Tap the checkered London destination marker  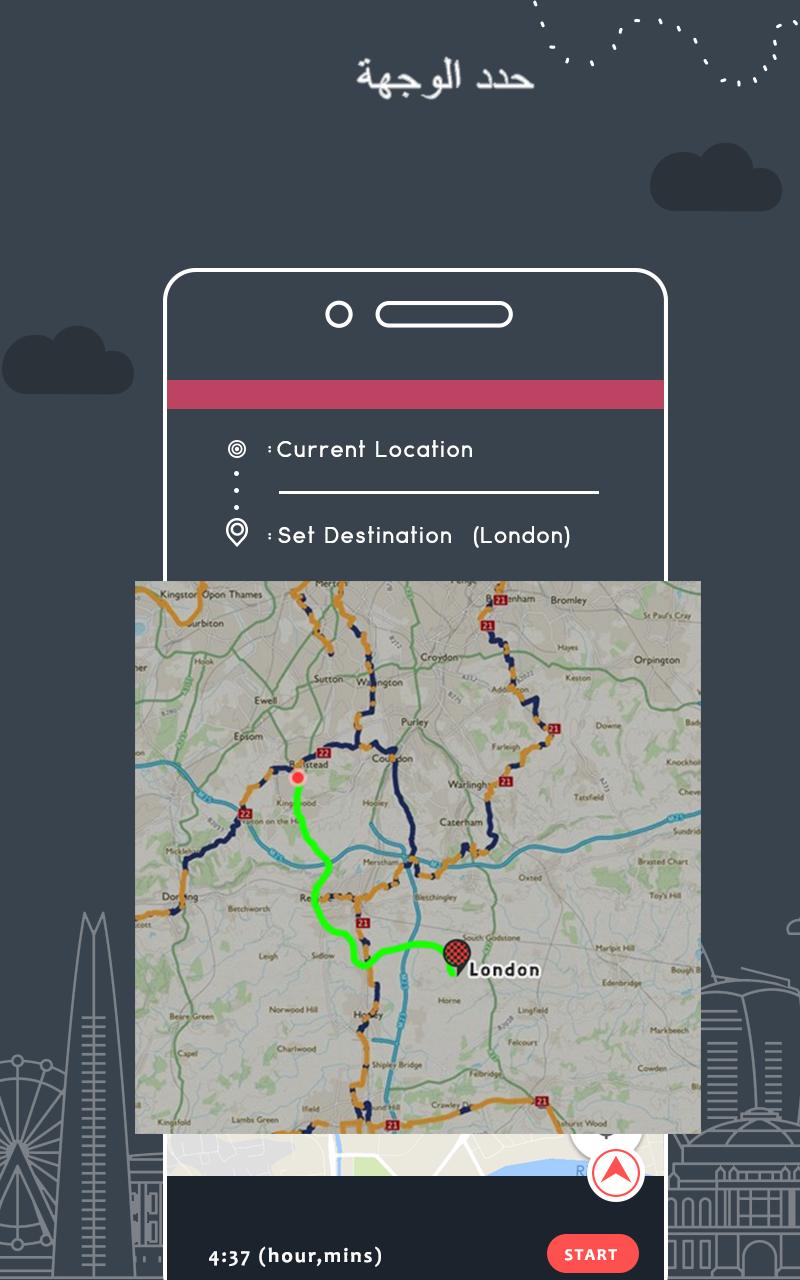[x=456, y=955]
